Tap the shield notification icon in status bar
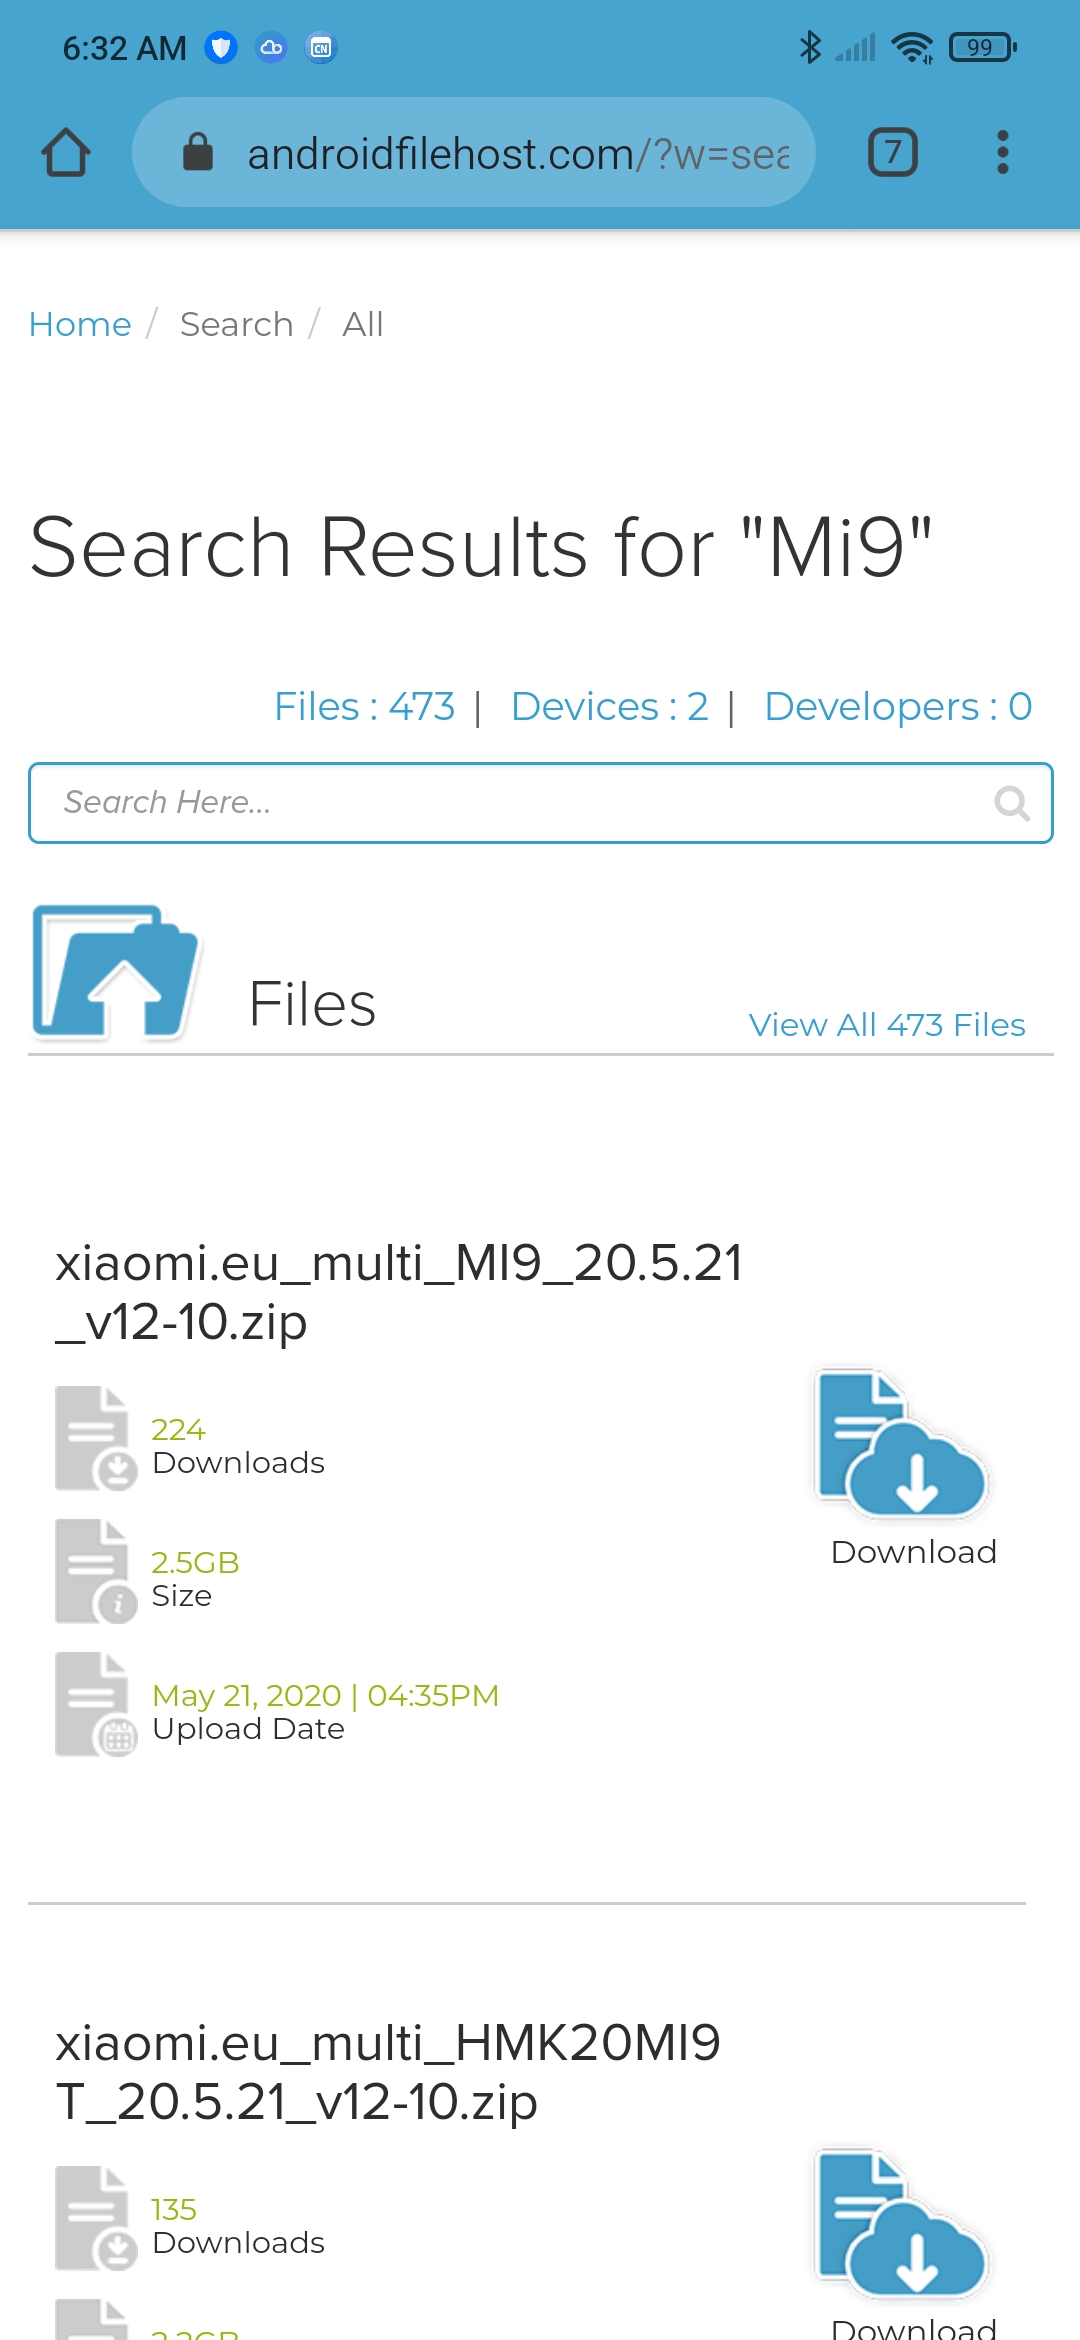The image size is (1080, 2340). tap(221, 47)
